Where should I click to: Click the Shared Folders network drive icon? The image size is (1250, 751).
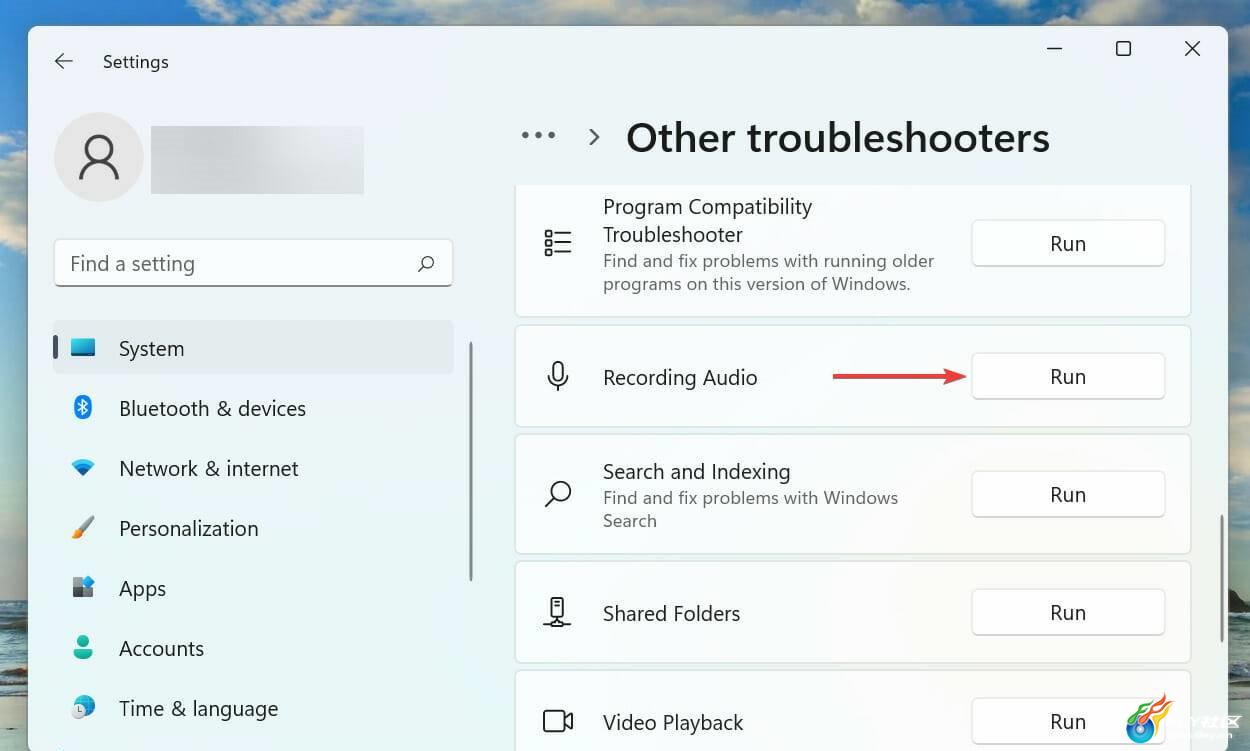tap(558, 612)
